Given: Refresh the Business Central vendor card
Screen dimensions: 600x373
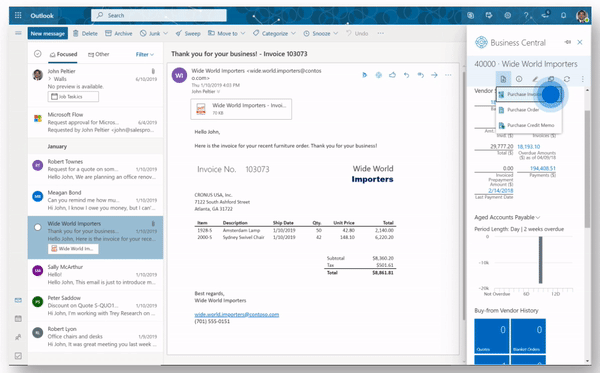Looking at the screenshot, I should point(567,79).
